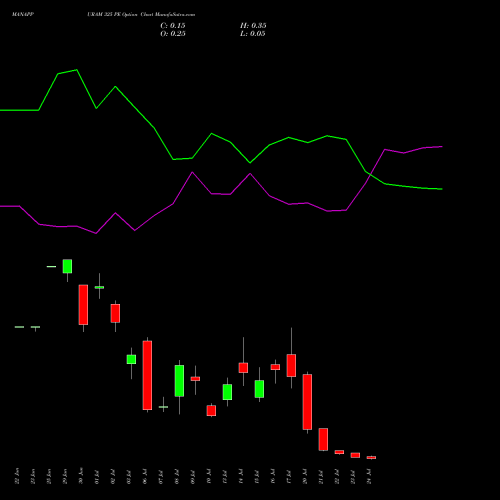Click the '17 Jul' date axis label
Image resolution: width=500 pixels, height=500 pixels.
point(289,477)
